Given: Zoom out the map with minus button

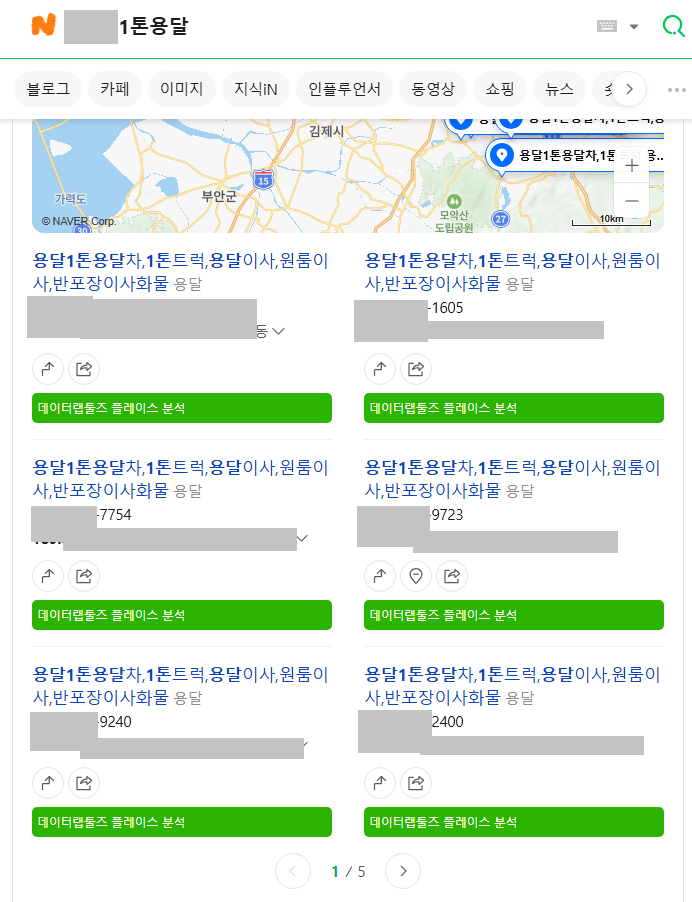Looking at the screenshot, I should [632, 201].
